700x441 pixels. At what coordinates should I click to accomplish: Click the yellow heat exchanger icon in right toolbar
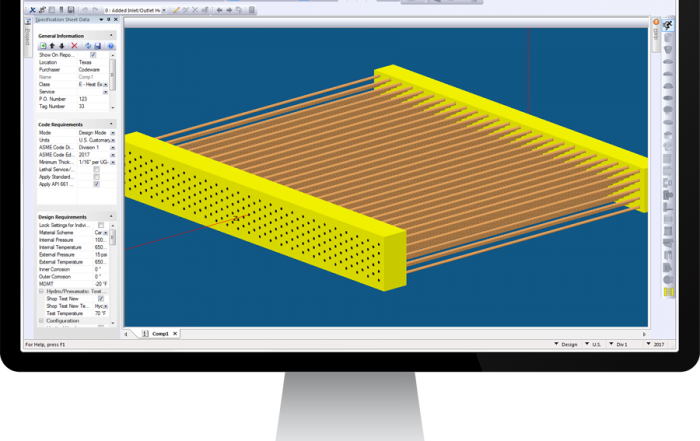669,292
